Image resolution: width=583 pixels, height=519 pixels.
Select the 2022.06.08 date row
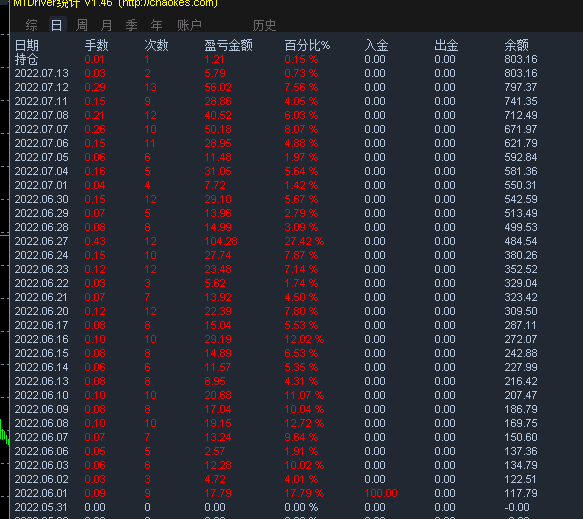(42, 423)
